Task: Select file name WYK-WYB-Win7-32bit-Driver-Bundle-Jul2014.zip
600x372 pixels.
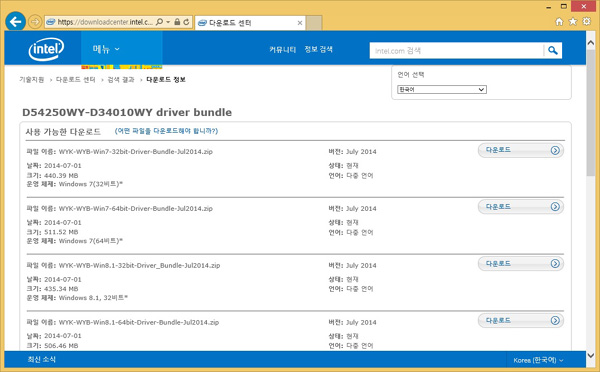Action: [135, 152]
